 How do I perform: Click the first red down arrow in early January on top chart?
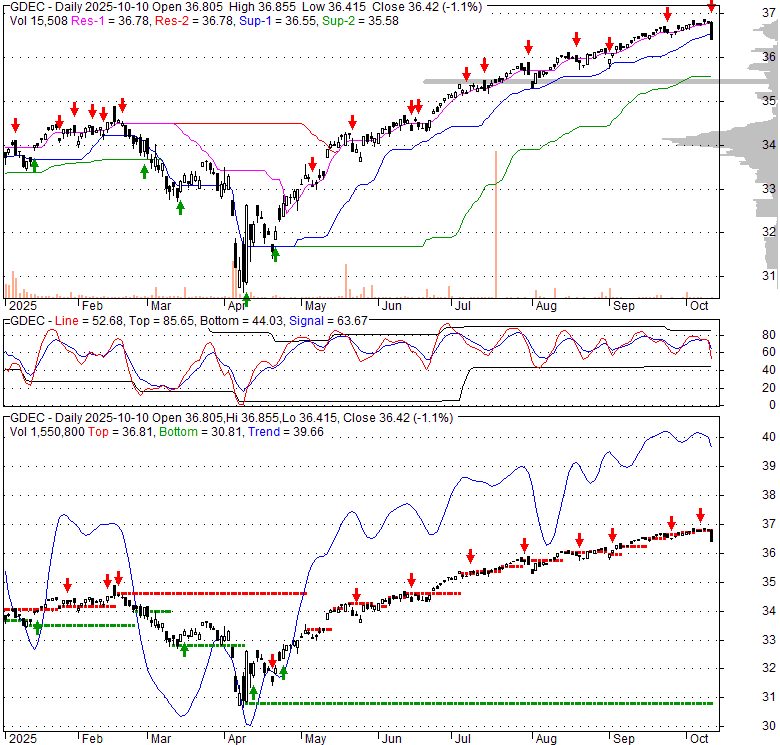pos(15,125)
